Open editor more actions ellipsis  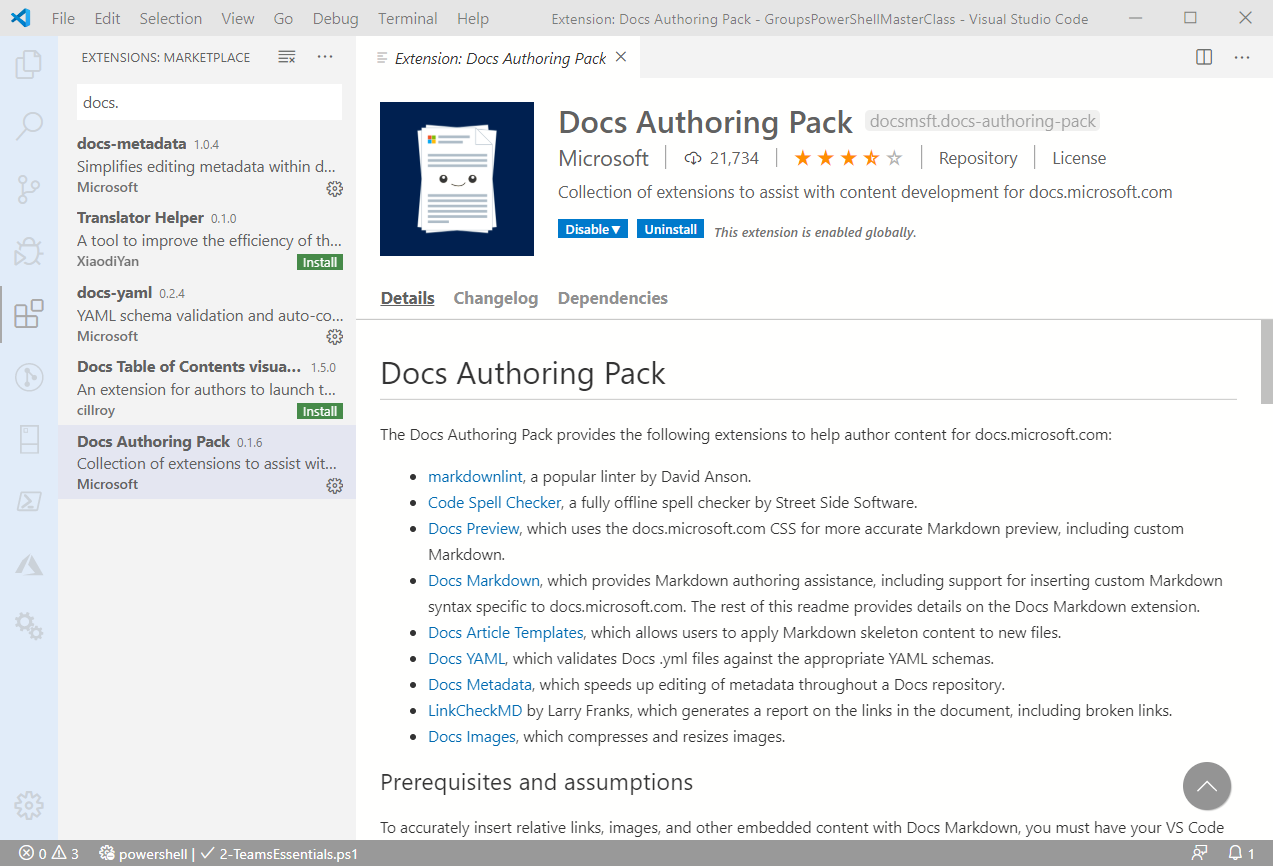[1242, 57]
